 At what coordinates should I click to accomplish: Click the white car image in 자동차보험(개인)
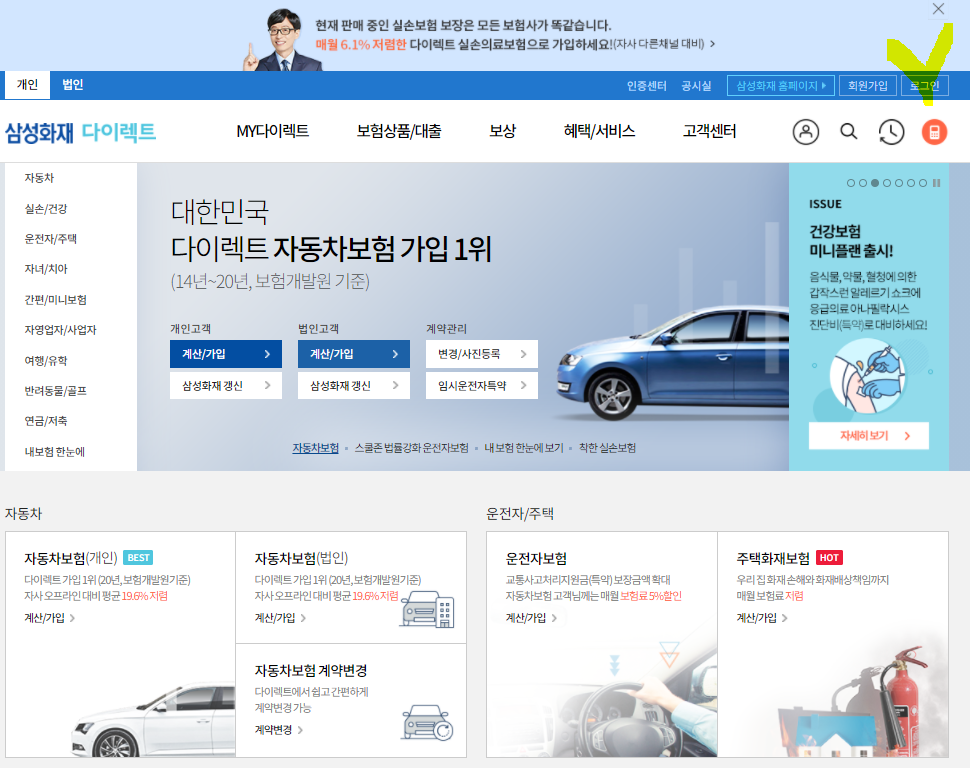click(x=153, y=719)
